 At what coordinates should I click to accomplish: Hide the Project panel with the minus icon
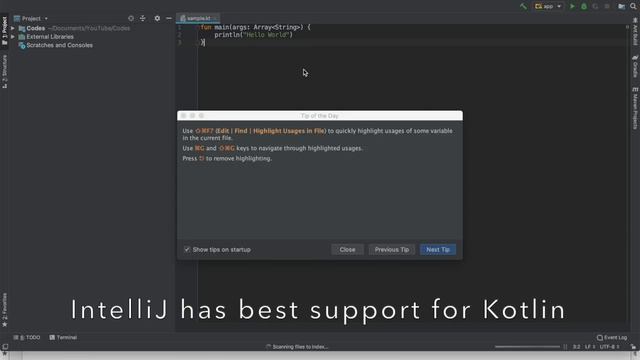[x=169, y=18]
